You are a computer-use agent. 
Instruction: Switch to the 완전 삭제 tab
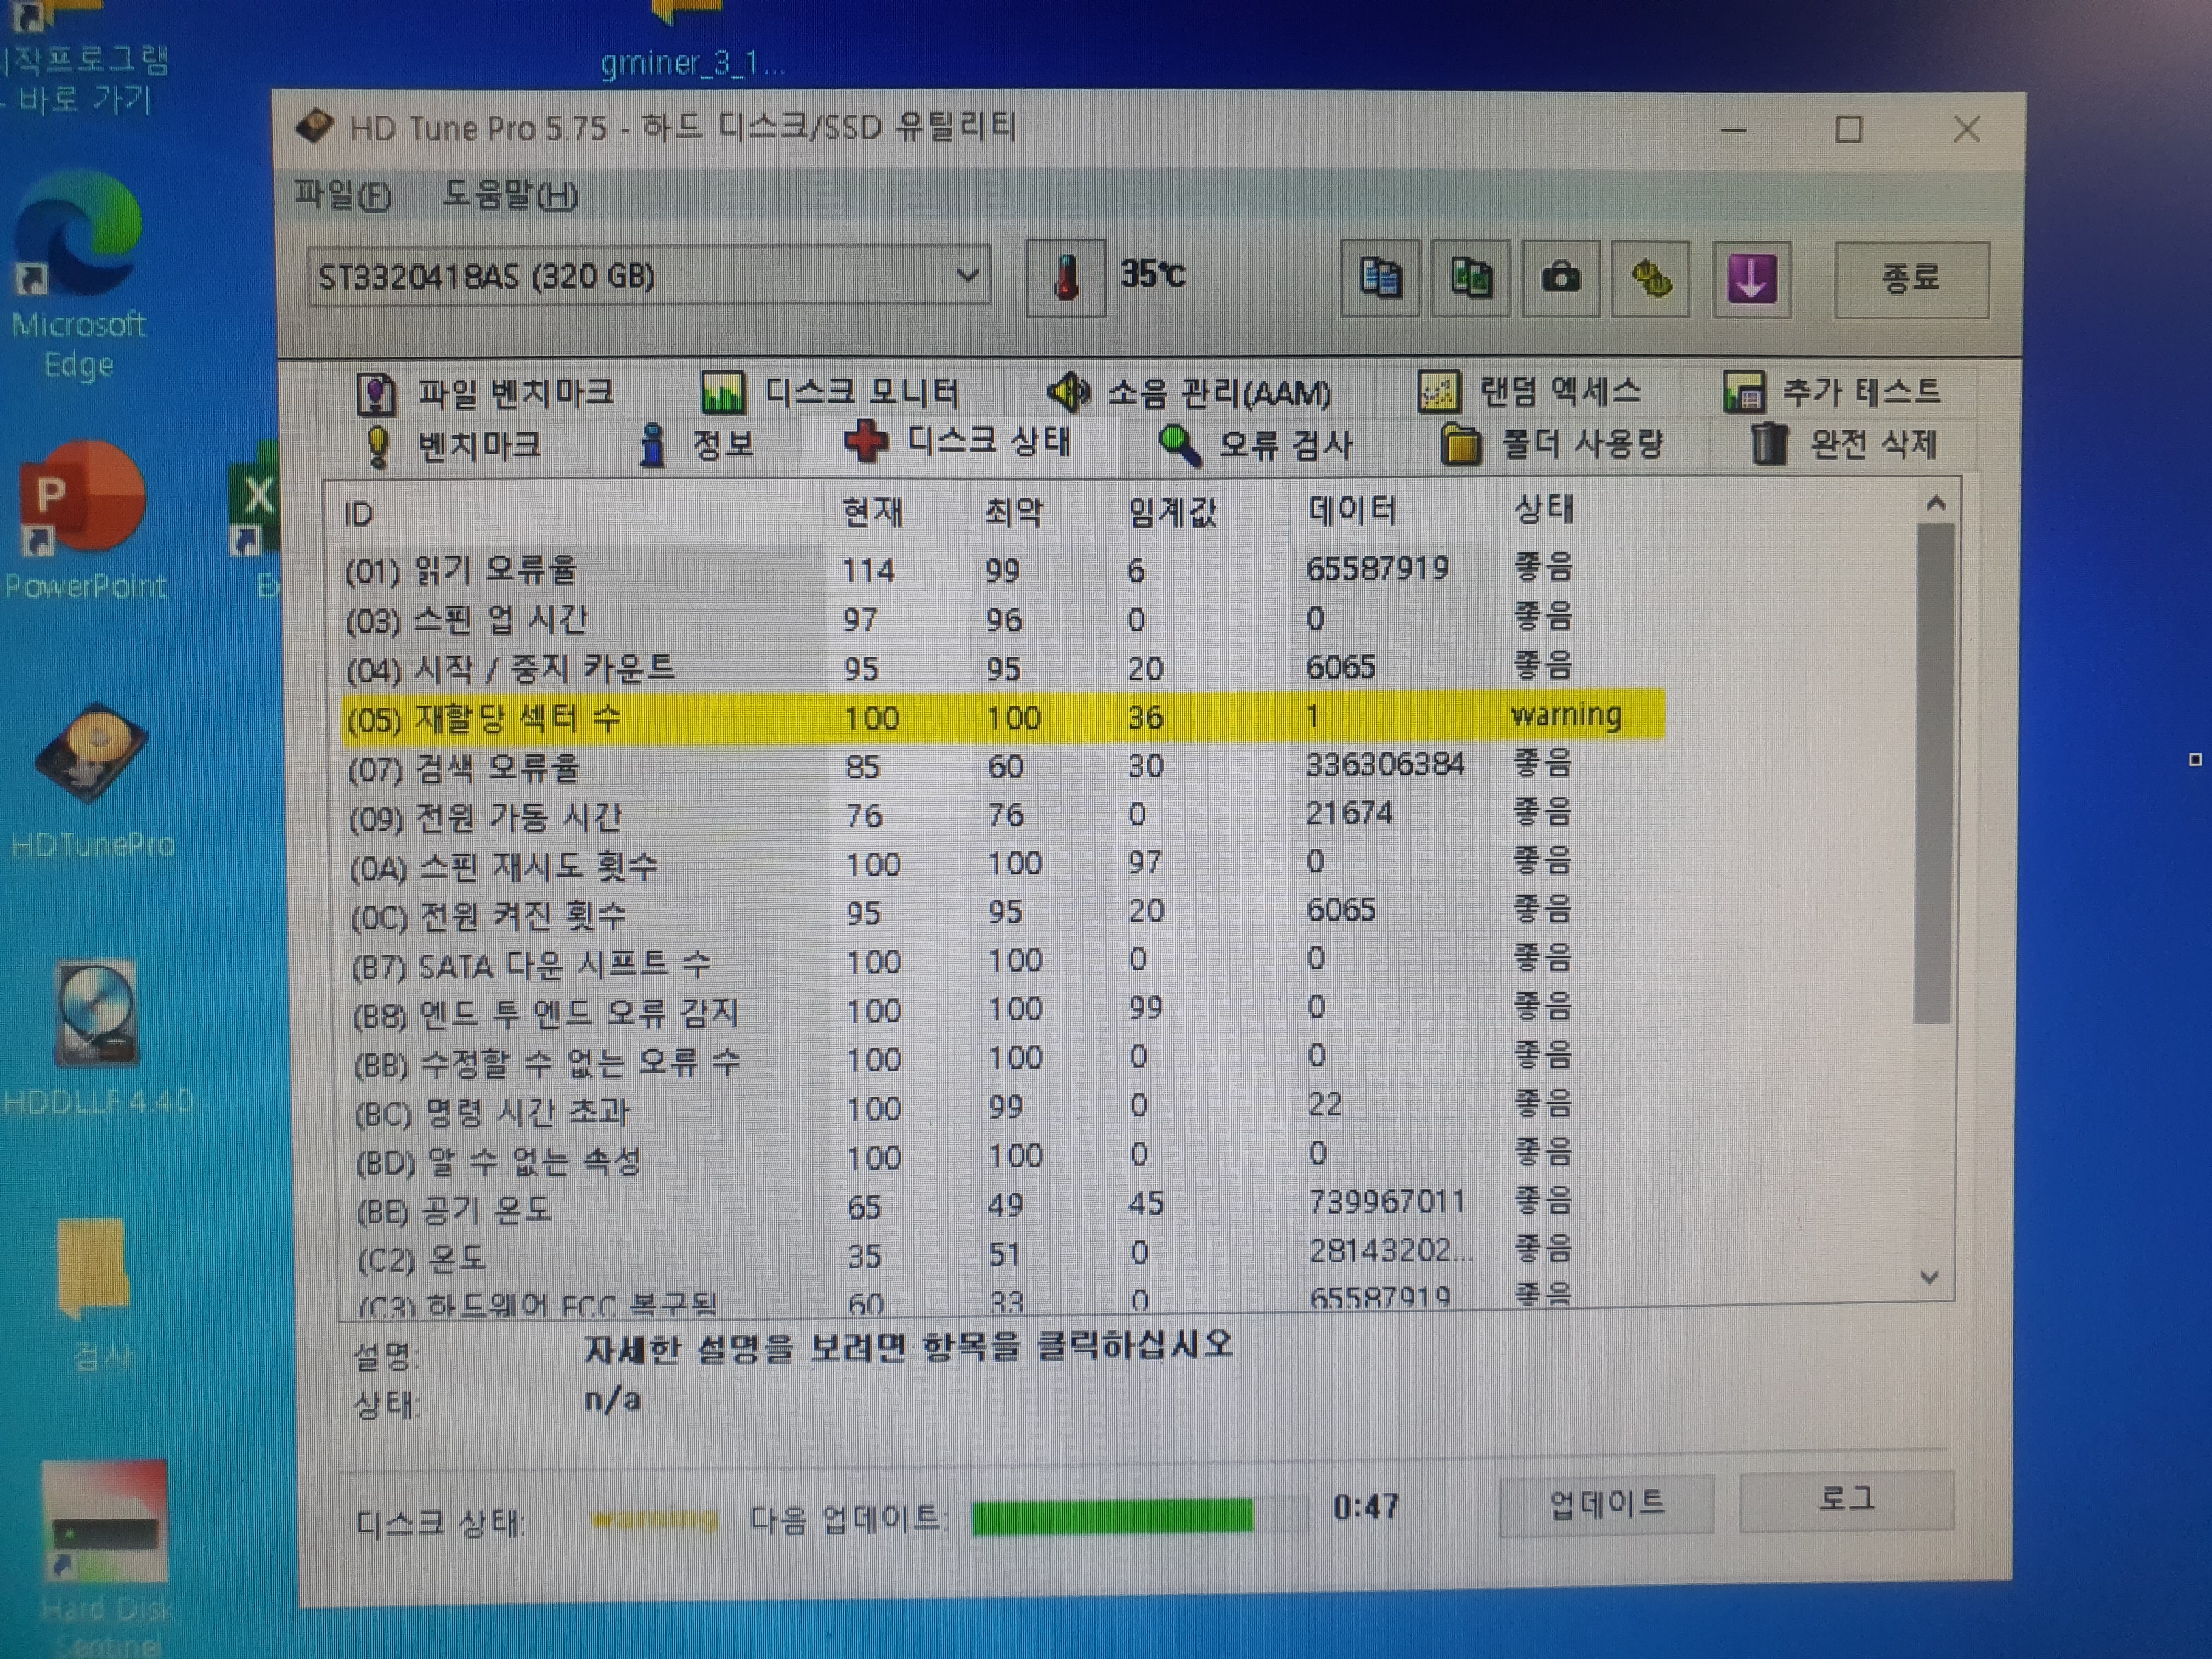[1844, 444]
